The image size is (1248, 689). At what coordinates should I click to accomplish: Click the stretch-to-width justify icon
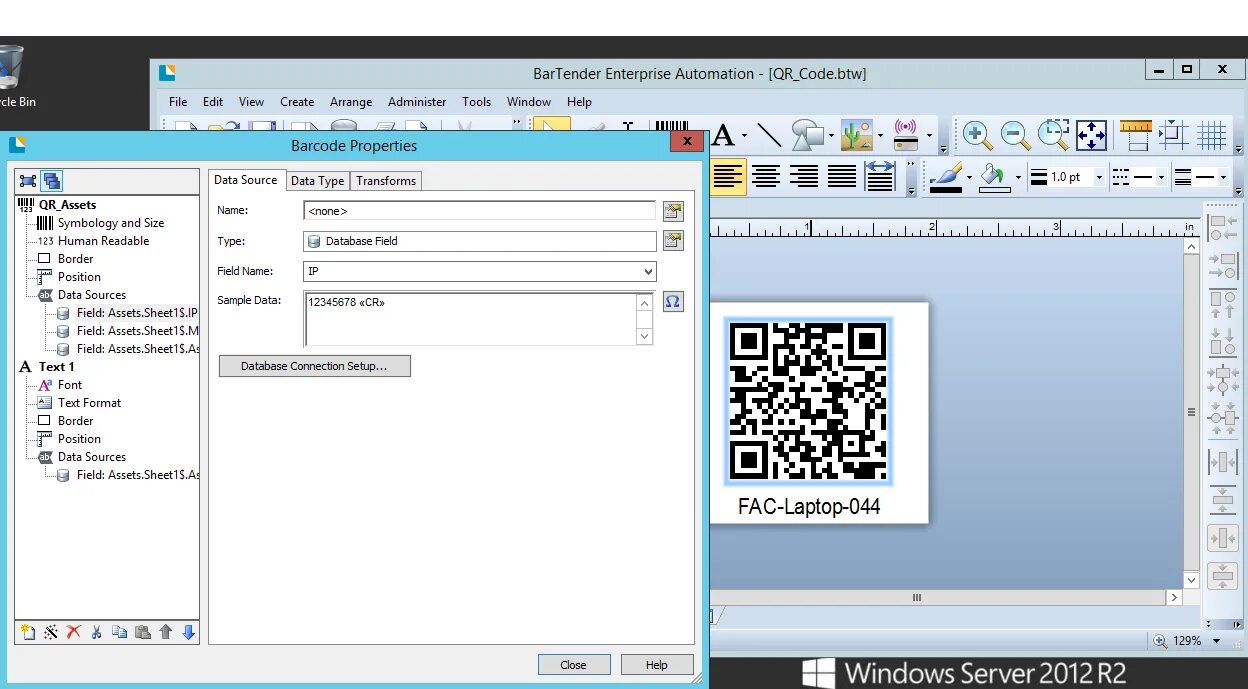(880, 177)
